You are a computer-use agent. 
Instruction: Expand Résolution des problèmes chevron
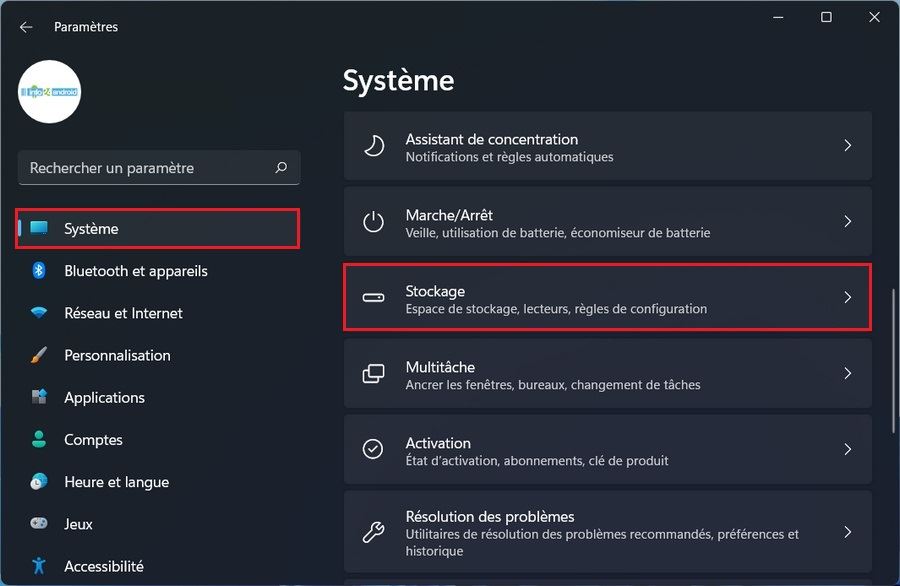coord(848,532)
